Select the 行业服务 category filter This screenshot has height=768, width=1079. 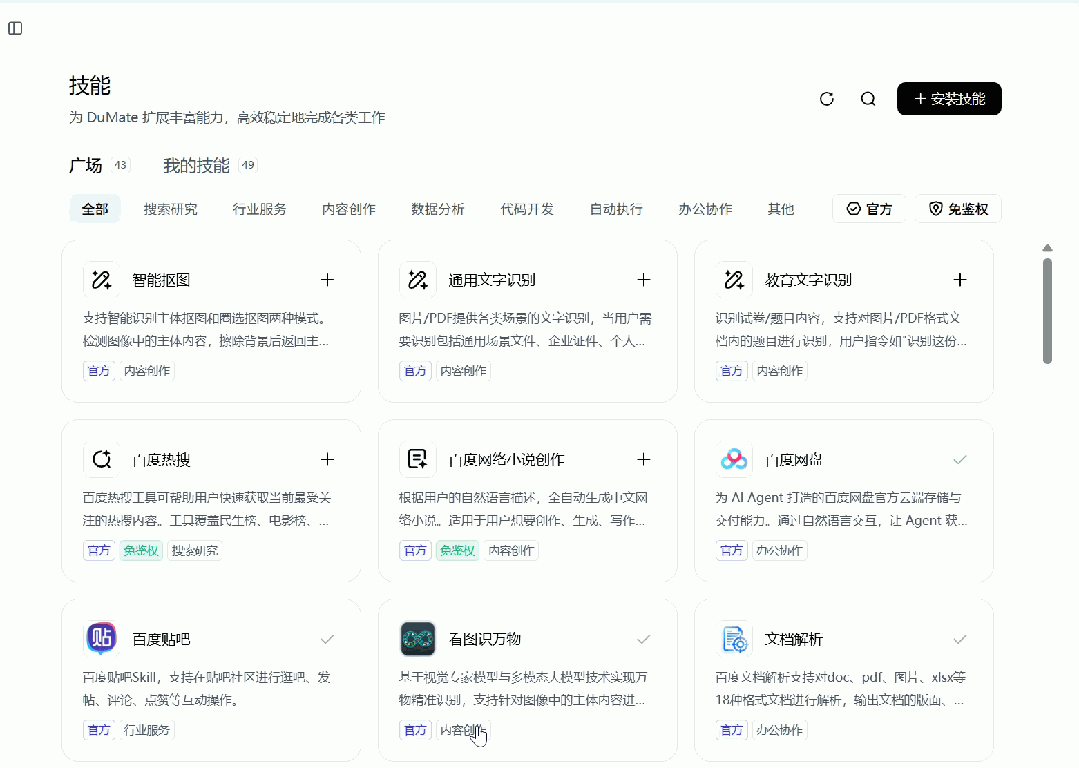pos(259,209)
